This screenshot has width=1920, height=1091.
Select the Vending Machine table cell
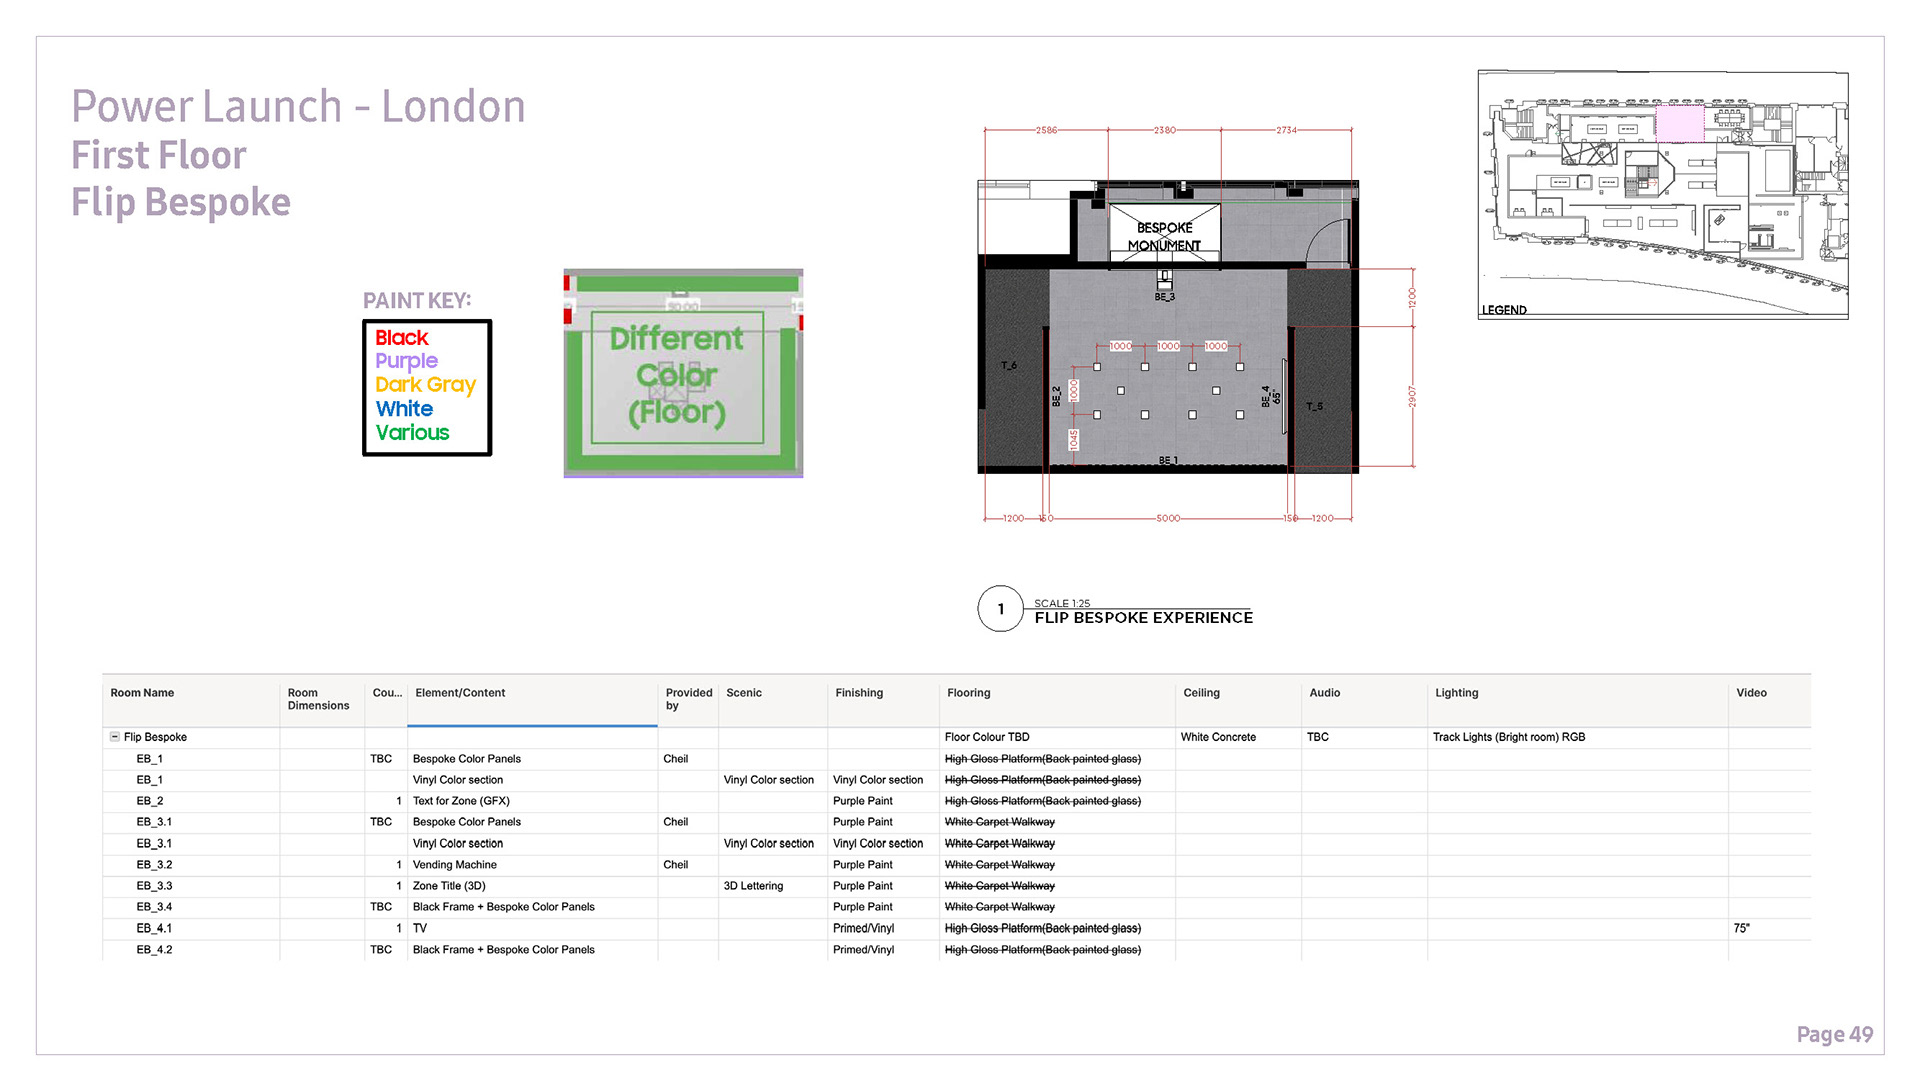click(454, 865)
